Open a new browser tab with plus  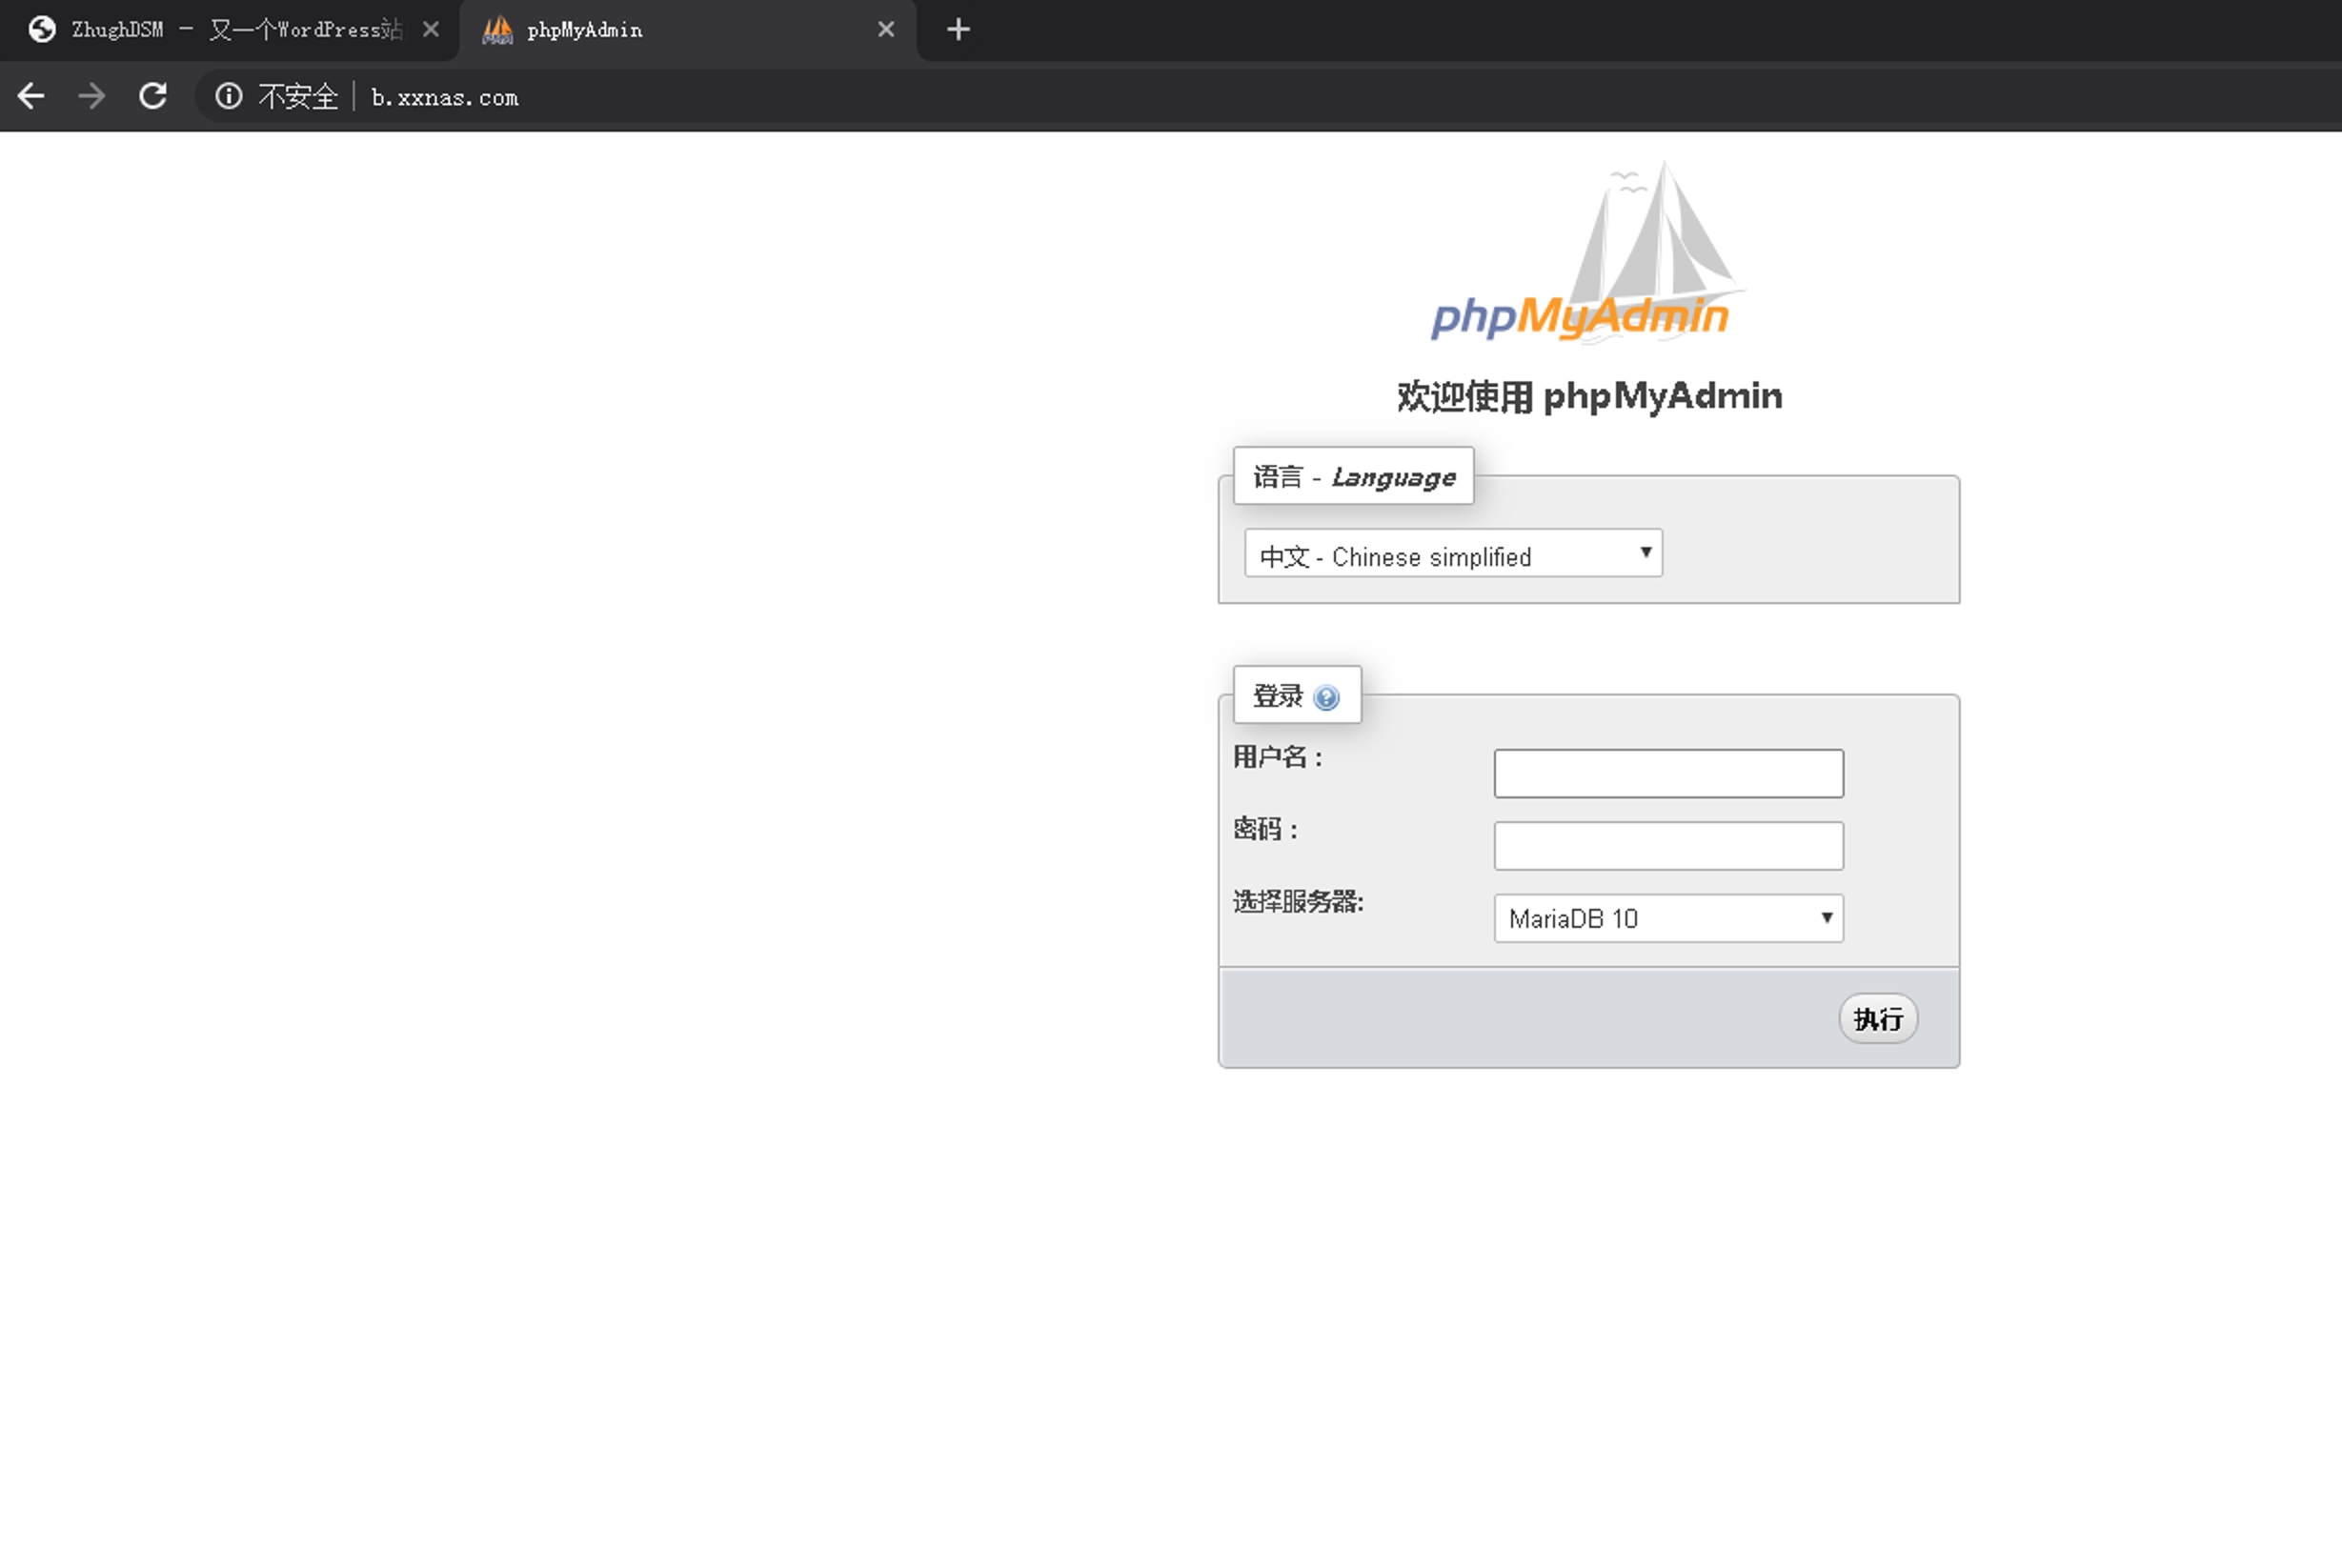pyautogui.click(x=958, y=30)
